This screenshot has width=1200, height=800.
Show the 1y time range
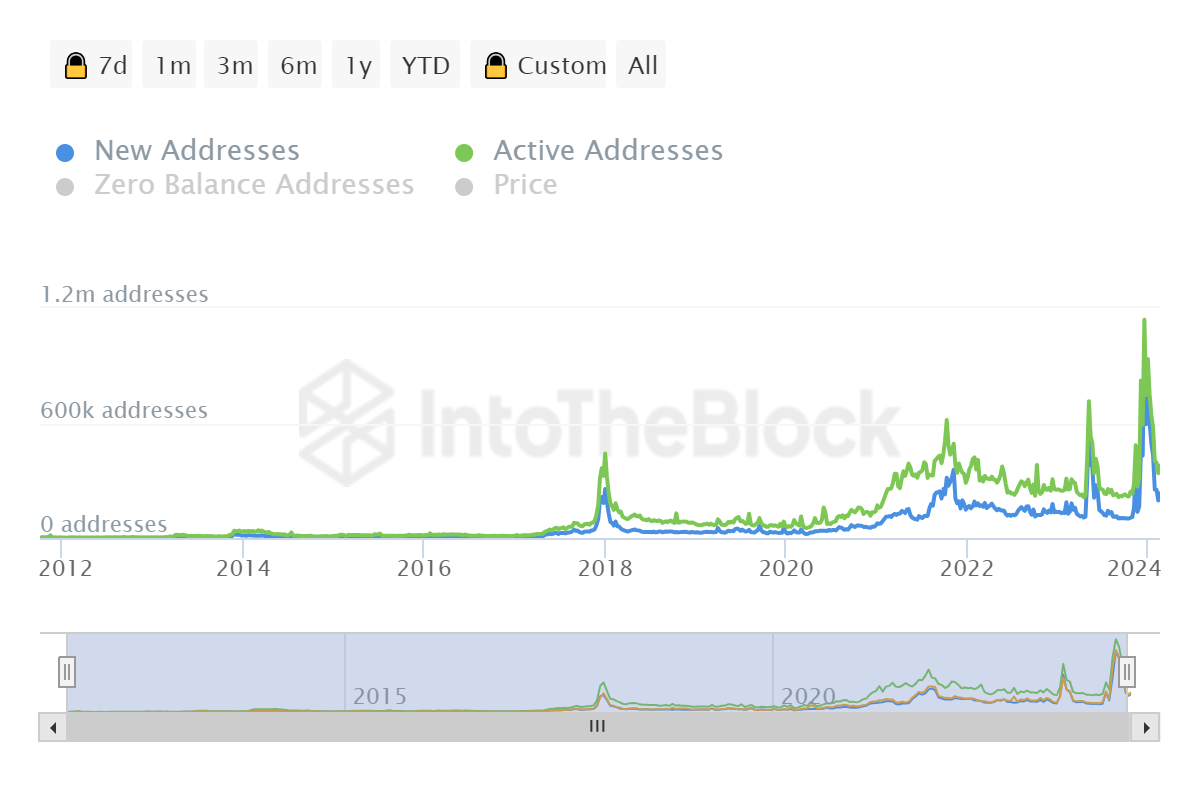click(x=358, y=66)
